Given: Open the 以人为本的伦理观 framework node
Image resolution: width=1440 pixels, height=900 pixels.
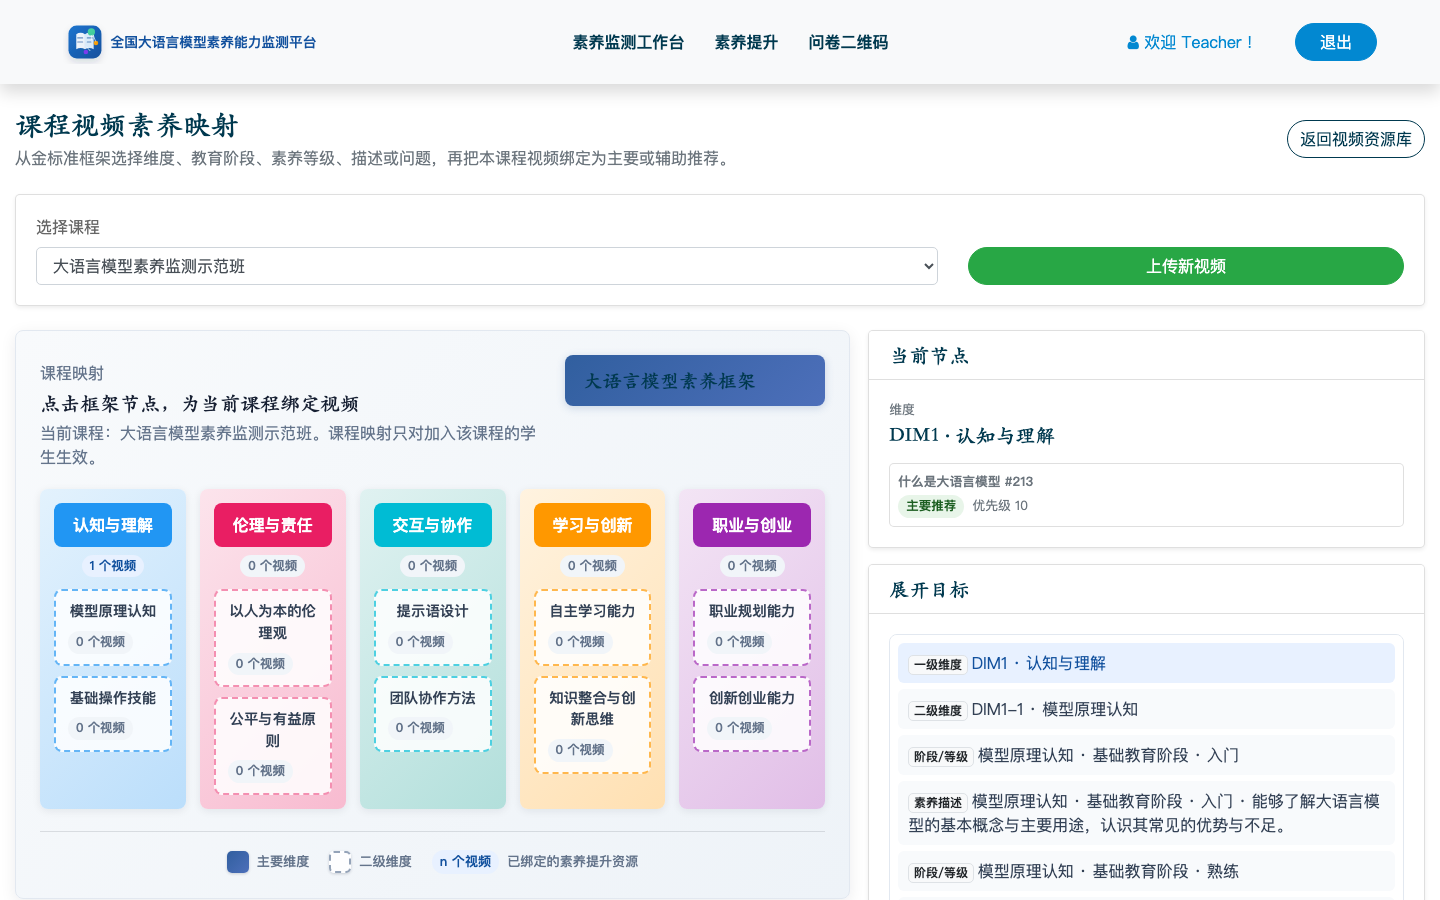Looking at the screenshot, I should (x=273, y=638).
